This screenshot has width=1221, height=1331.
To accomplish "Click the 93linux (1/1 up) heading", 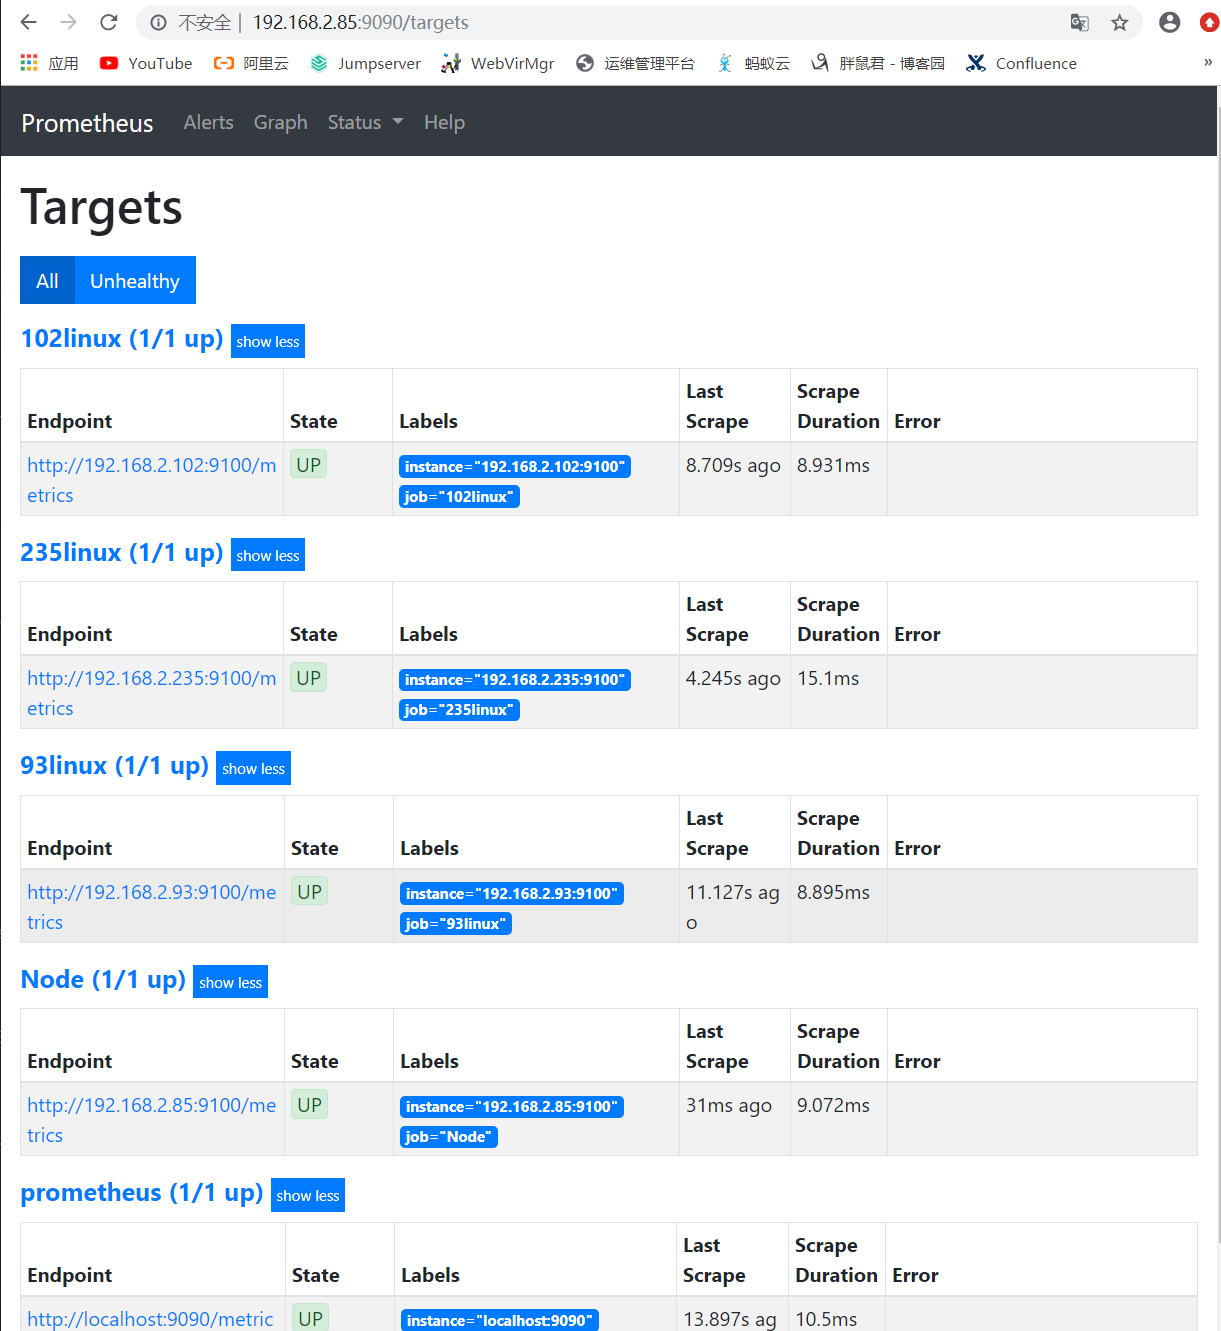I will (114, 765).
